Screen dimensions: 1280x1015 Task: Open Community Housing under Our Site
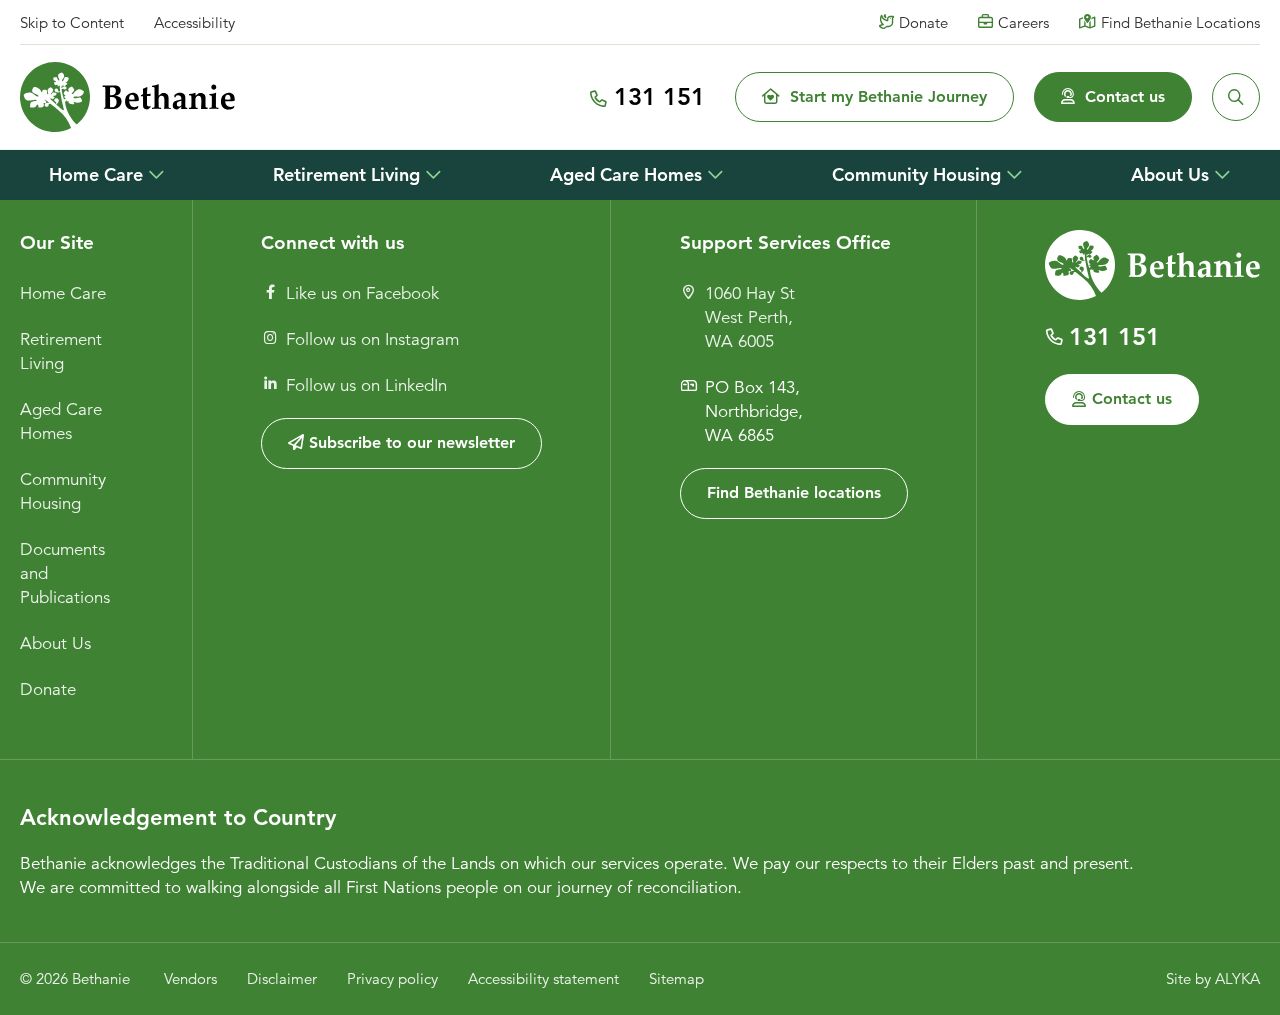coord(63,491)
